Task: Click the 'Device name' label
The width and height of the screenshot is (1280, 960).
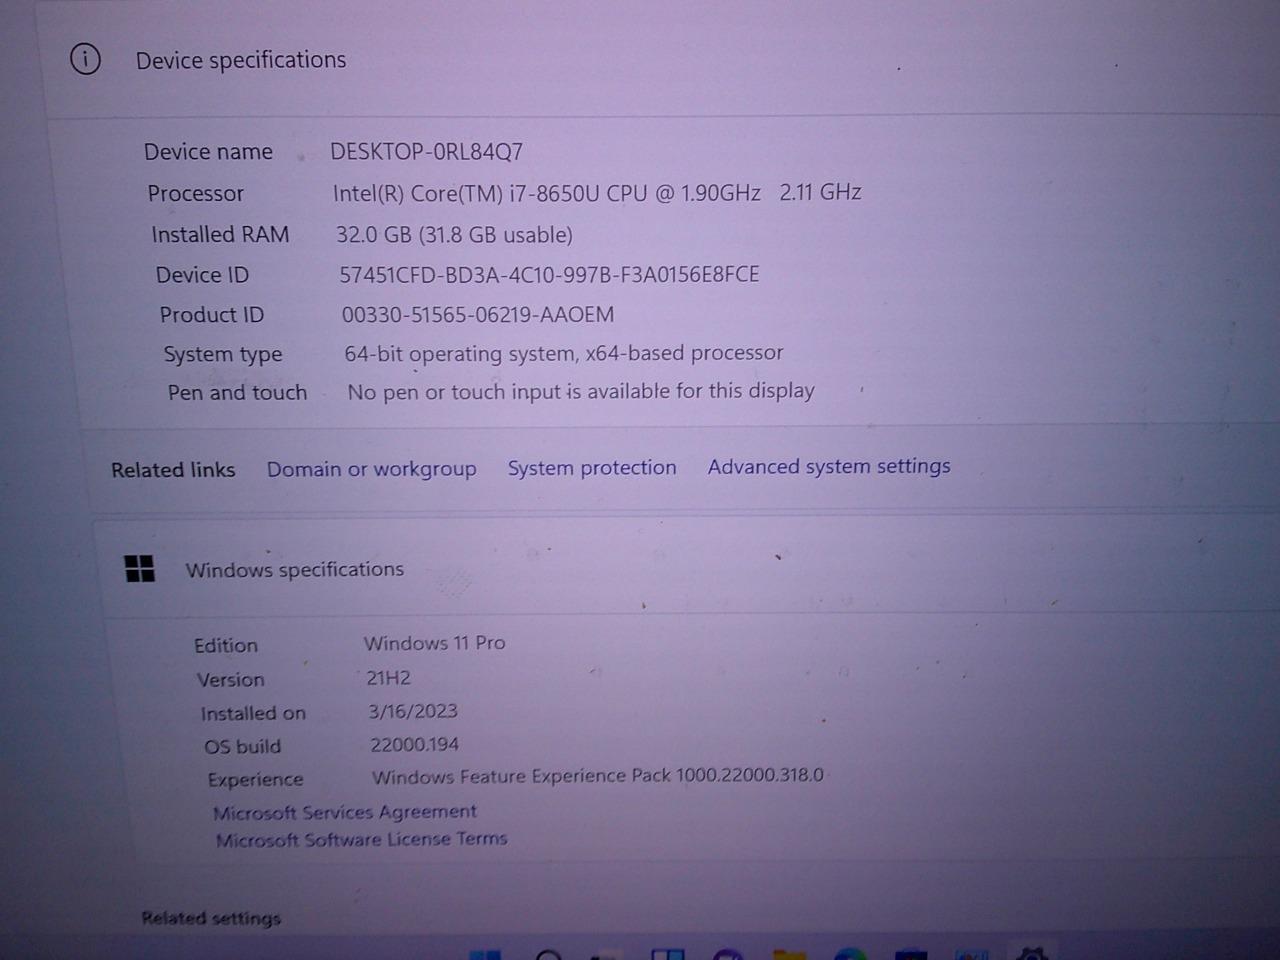Action: (x=208, y=152)
